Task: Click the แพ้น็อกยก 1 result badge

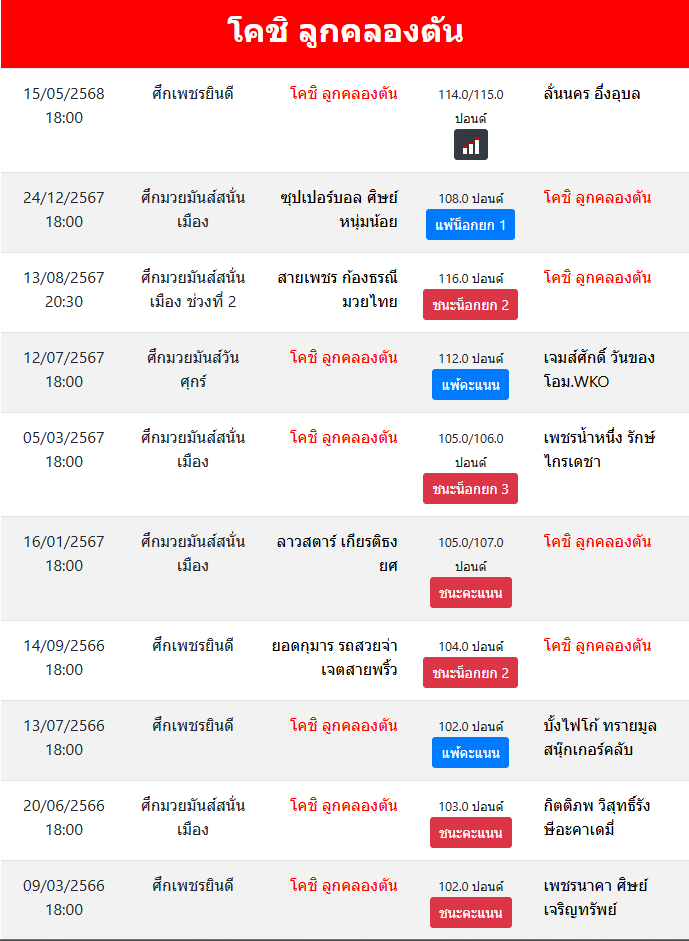Action: click(471, 224)
